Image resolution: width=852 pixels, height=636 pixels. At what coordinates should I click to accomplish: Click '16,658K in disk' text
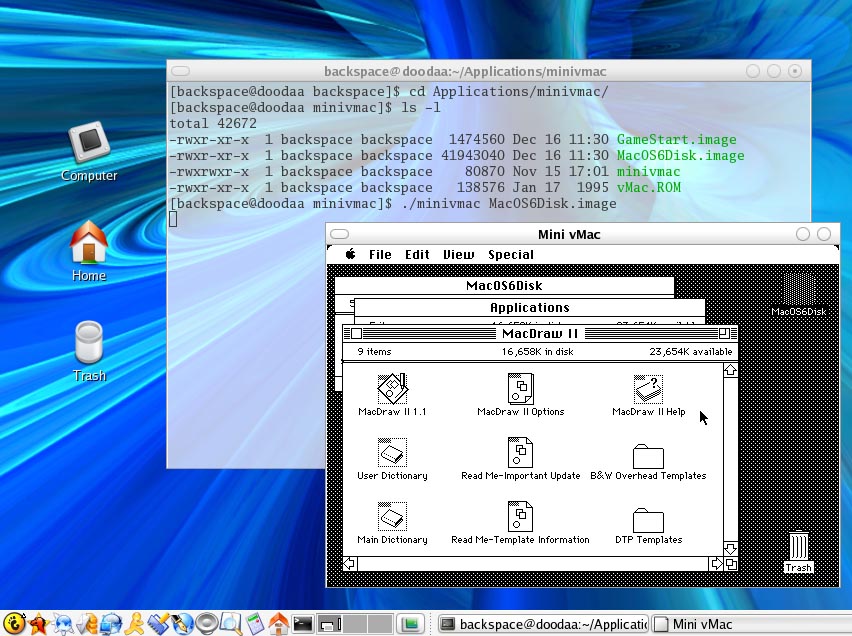click(x=537, y=352)
